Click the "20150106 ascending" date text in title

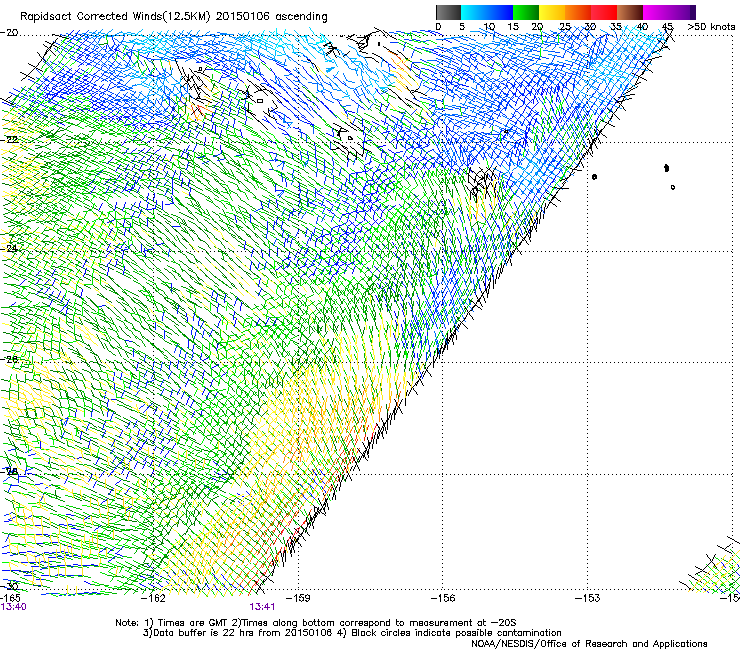tap(272, 17)
